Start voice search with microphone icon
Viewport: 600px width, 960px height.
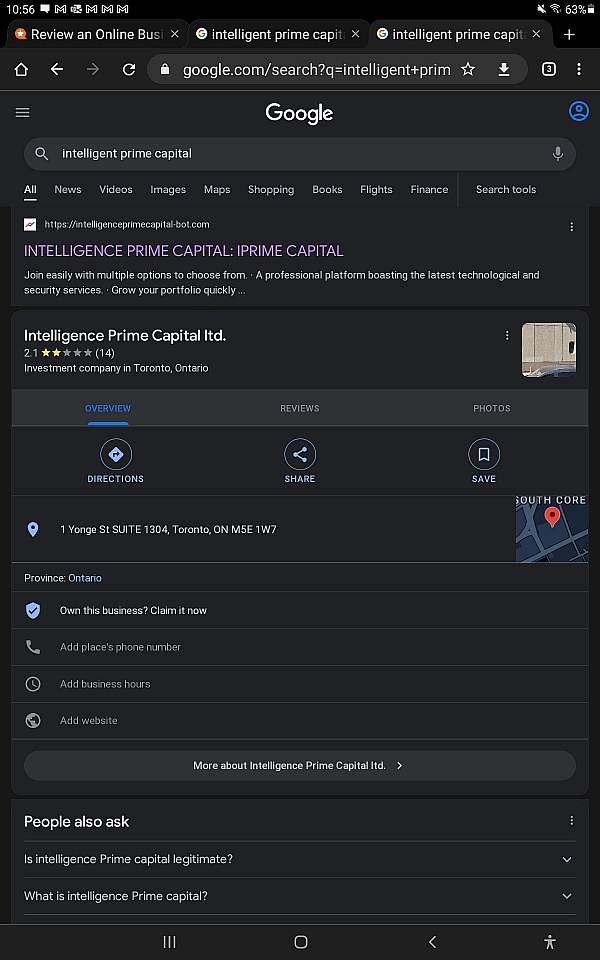[558, 154]
